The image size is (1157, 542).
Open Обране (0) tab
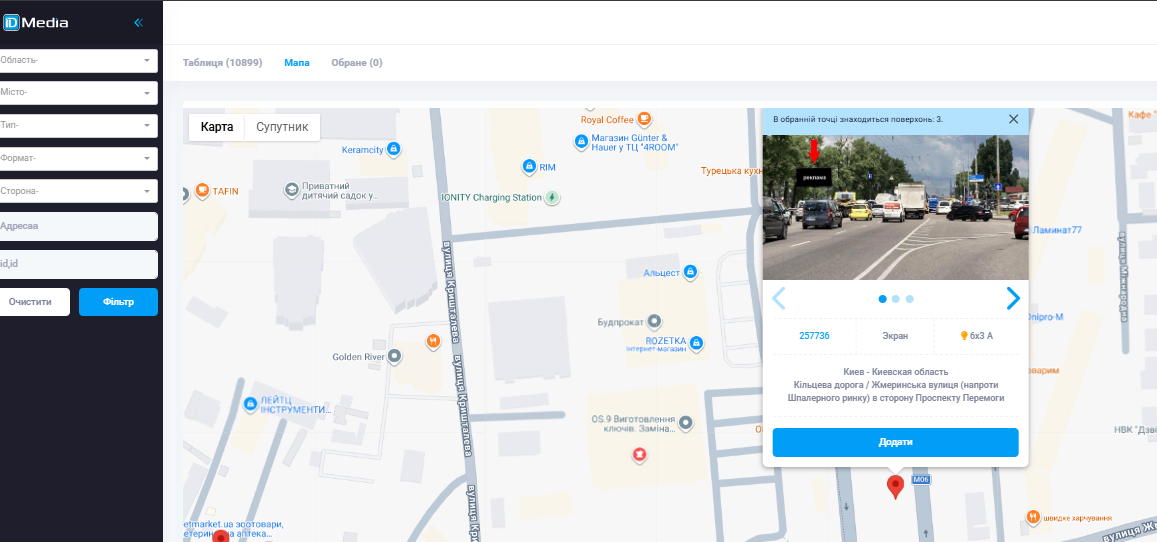point(356,63)
